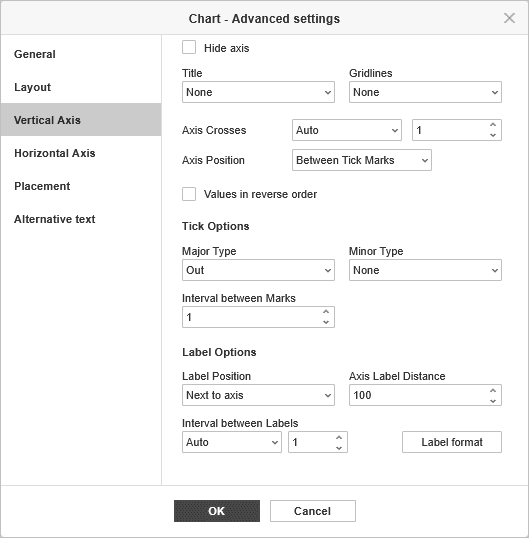This screenshot has height=538, width=529.
Task: Open the Title dropdown
Action: tap(258, 92)
